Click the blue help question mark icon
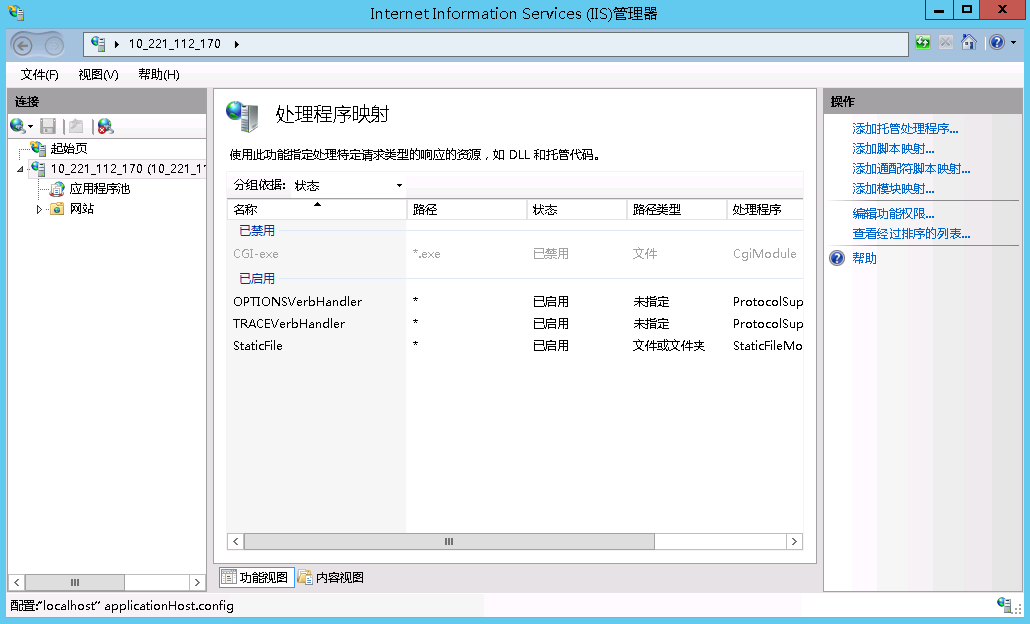The image size is (1030, 624). [x=996, y=43]
